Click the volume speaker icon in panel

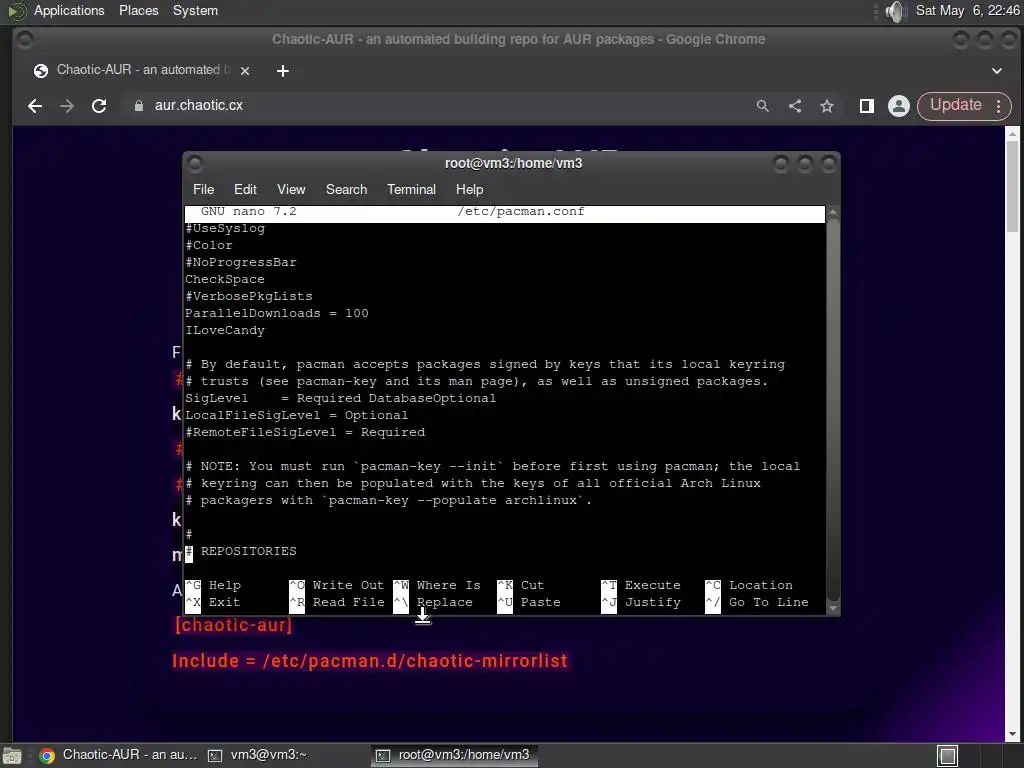pos(896,11)
